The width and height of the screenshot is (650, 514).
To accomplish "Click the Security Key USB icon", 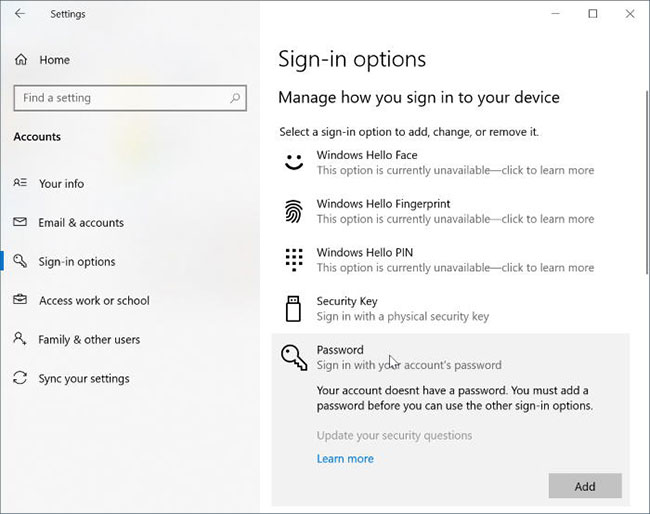I will (x=293, y=309).
